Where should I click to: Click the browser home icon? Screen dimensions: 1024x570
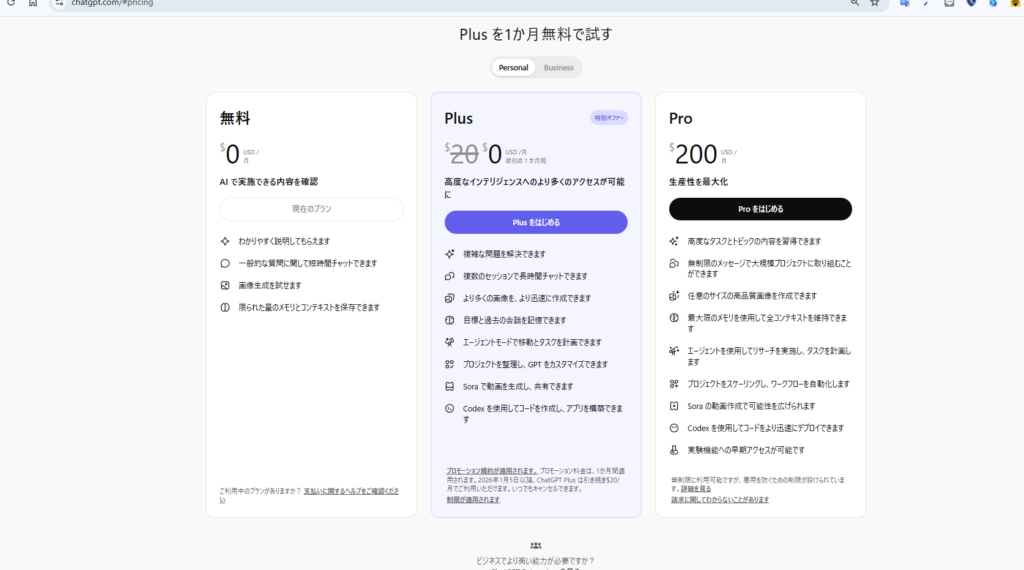point(33,3)
